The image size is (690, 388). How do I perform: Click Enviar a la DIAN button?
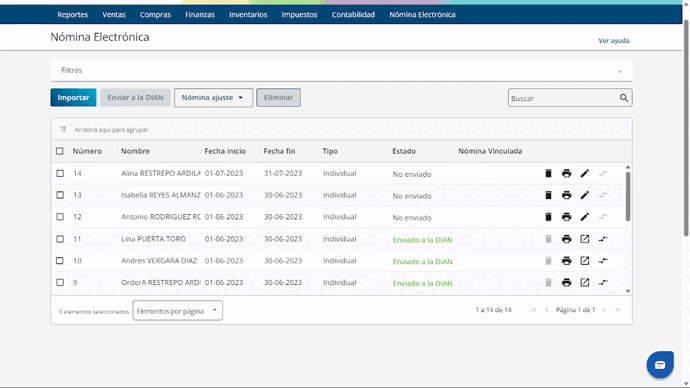click(x=135, y=98)
